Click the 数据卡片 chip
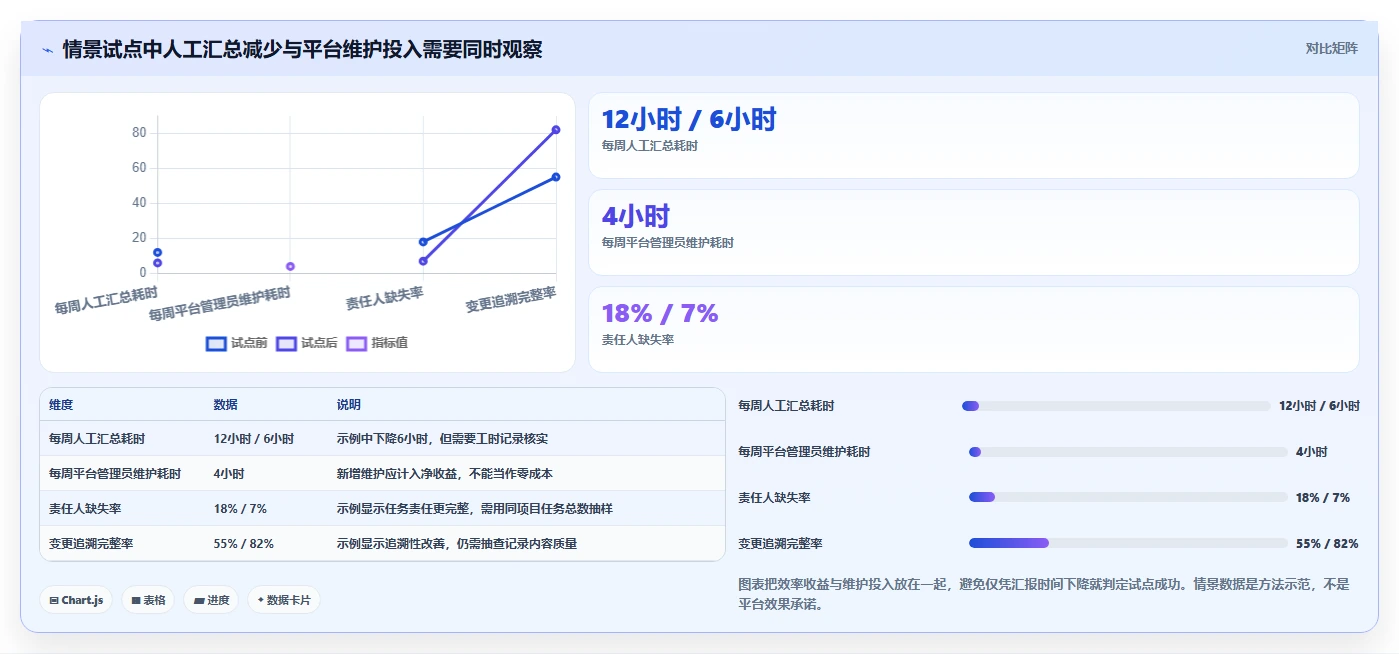This screenshot has height=654, width=1399. point(284,600)
